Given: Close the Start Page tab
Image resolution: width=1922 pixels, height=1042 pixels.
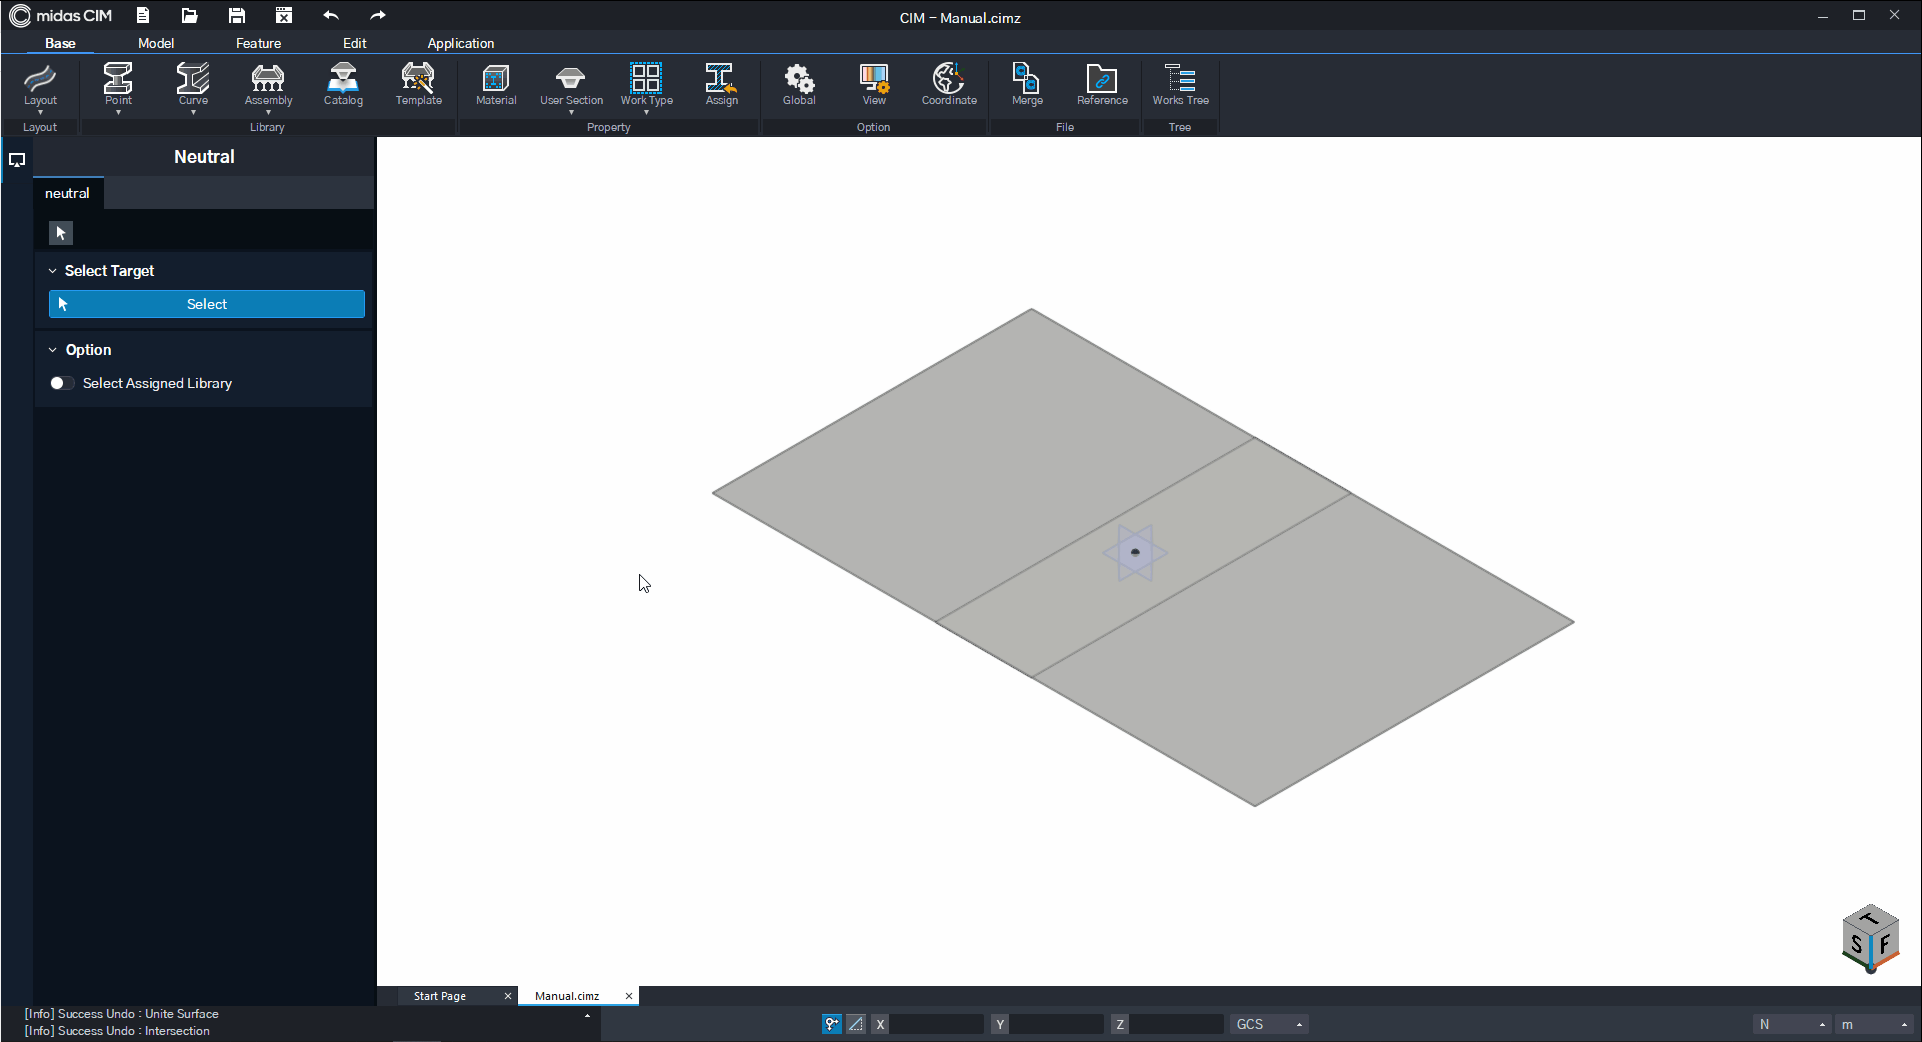Looking at the screenshot, I should [508, 996].
